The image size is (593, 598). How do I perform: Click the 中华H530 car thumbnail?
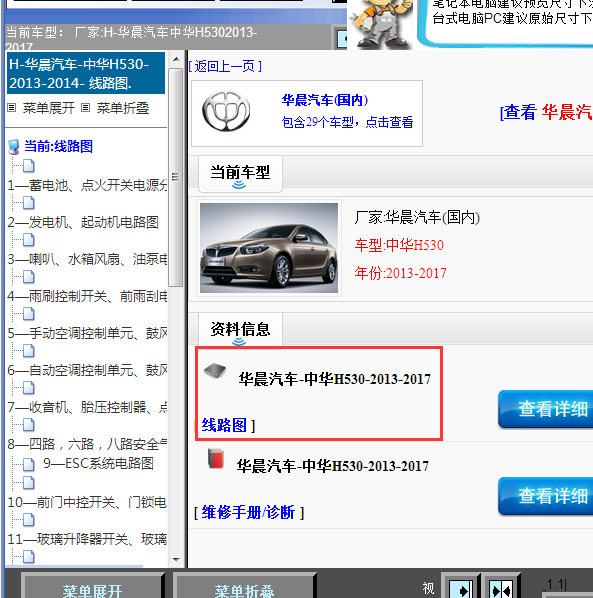coord(269,248)
